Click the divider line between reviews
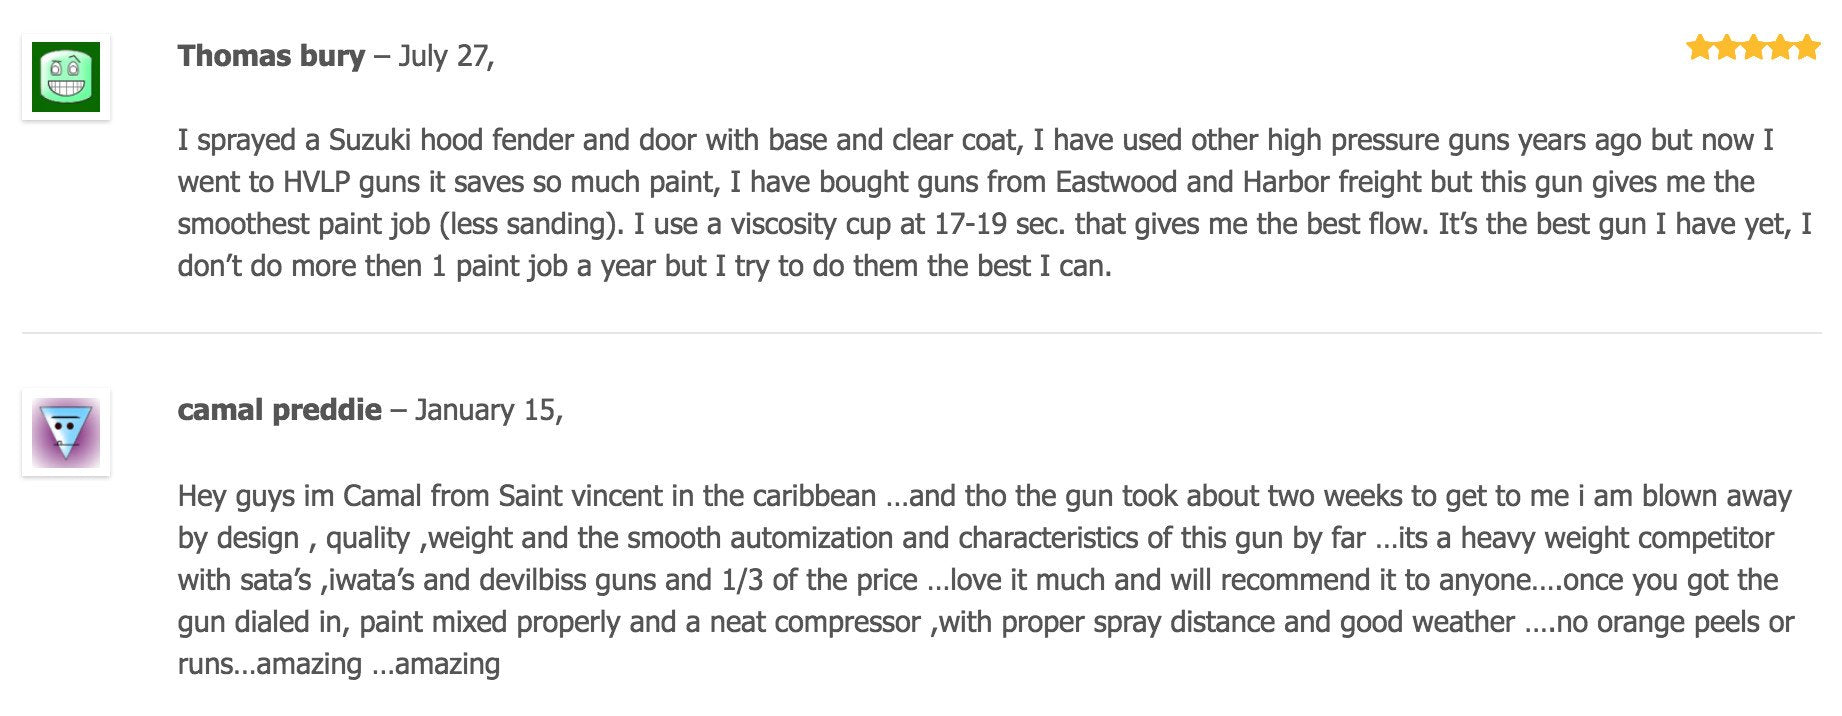 [920, 332]
